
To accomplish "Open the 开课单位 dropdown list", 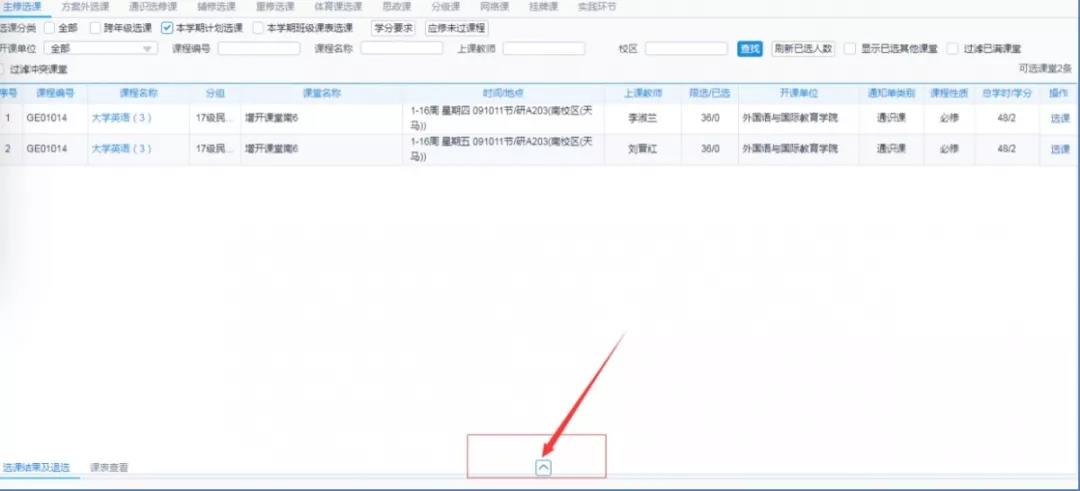I will click(102, 48).
